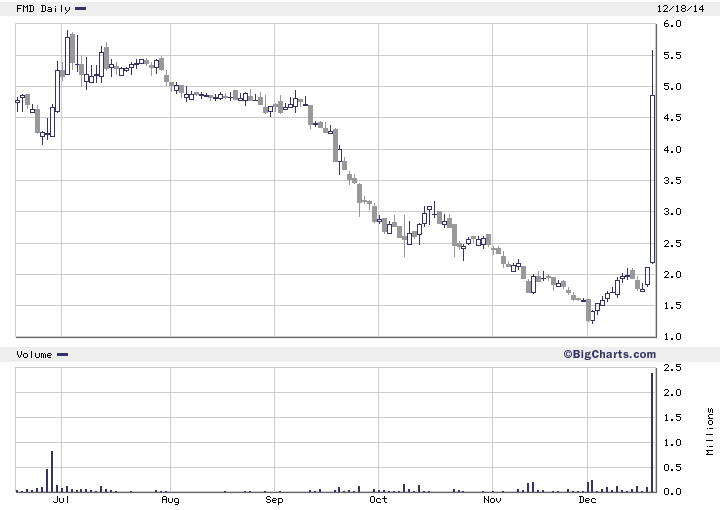Click the Oct month label on the axis
The image size is (720, 510).
pyautogui.click(x=378, y=499)
